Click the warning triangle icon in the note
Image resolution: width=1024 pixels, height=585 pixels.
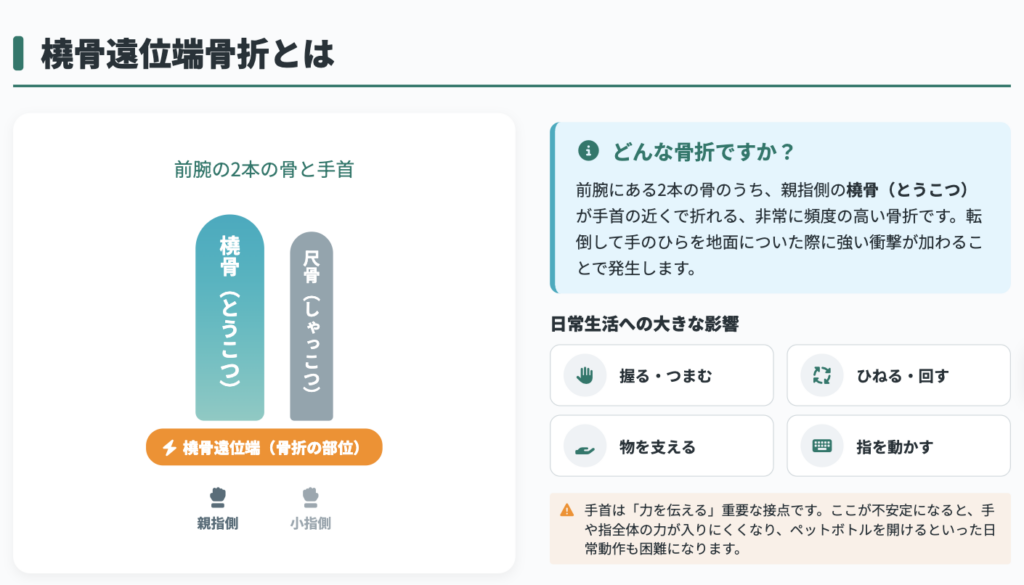567,510
